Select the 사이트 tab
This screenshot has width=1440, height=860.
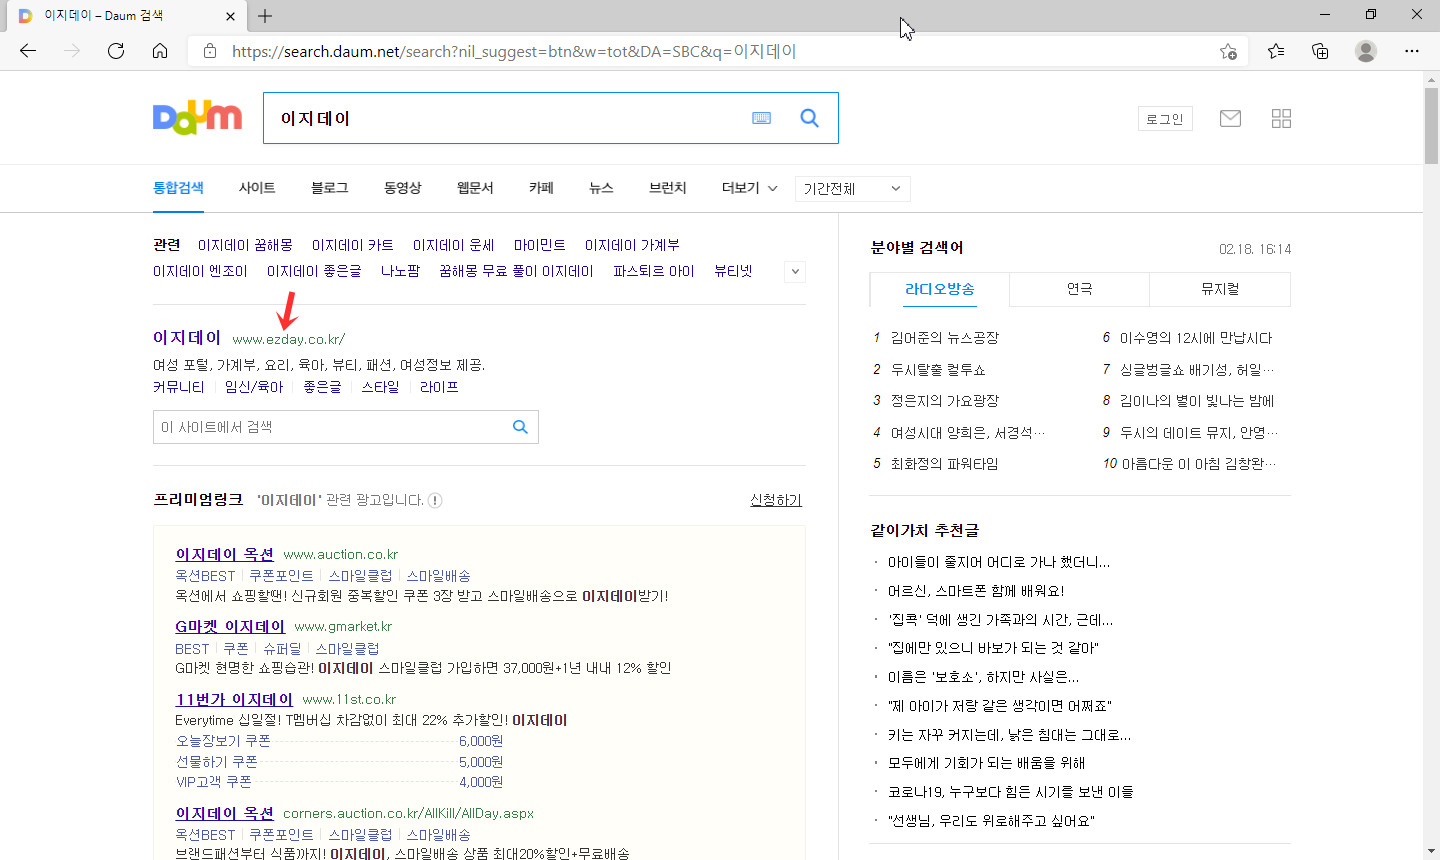coord(257,188)
